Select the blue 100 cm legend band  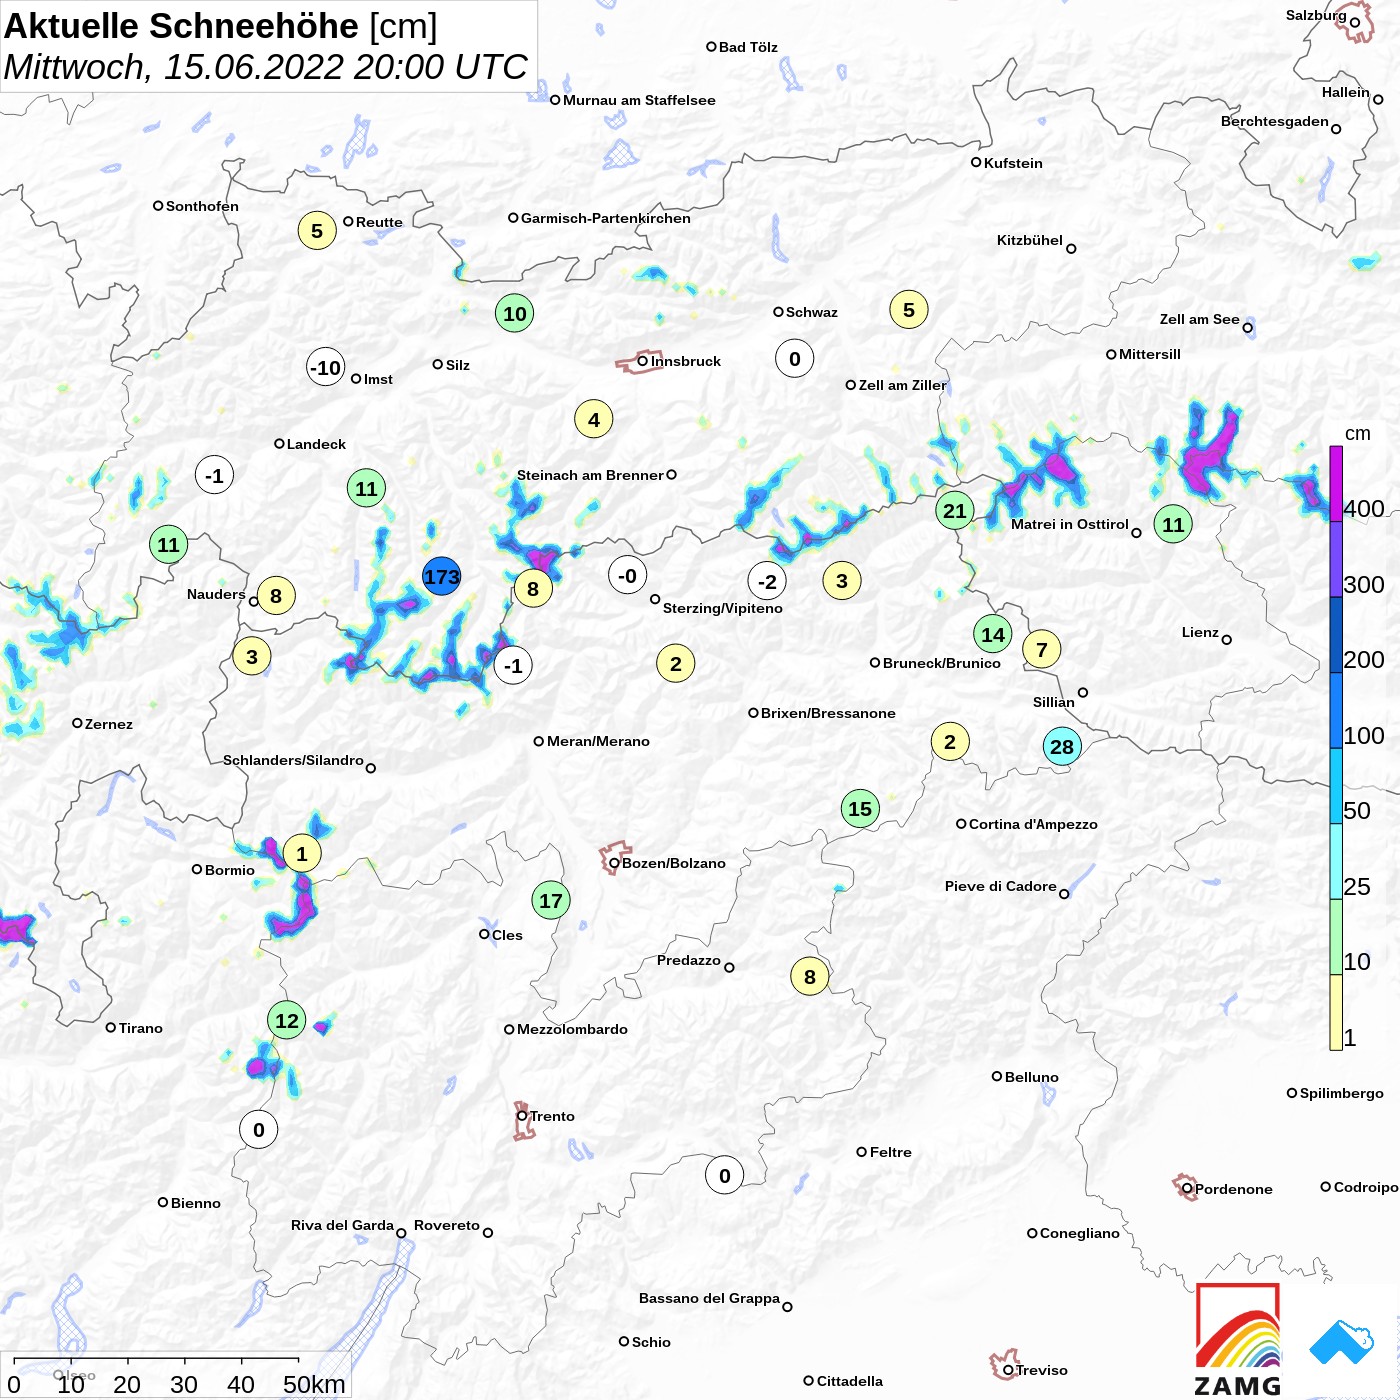[1336, 710]
